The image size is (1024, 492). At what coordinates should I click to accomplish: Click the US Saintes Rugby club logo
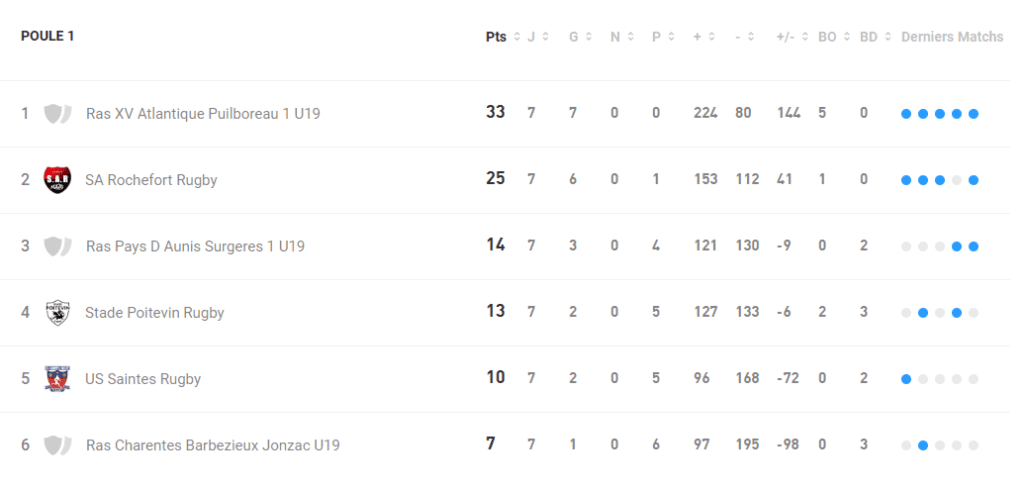(x=58, y=379)
